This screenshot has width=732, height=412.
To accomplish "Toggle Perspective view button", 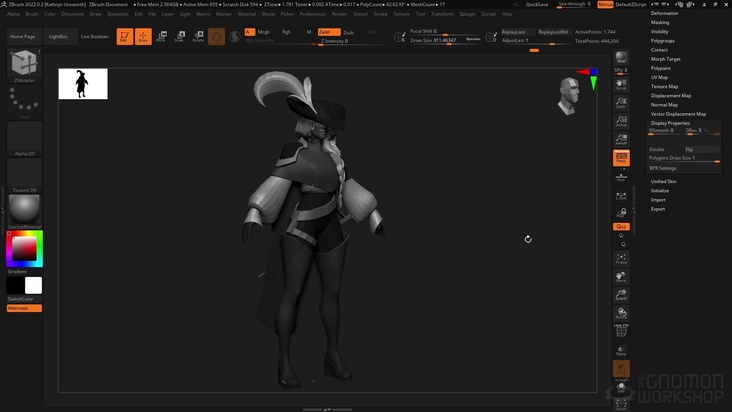I will [621, 158].
